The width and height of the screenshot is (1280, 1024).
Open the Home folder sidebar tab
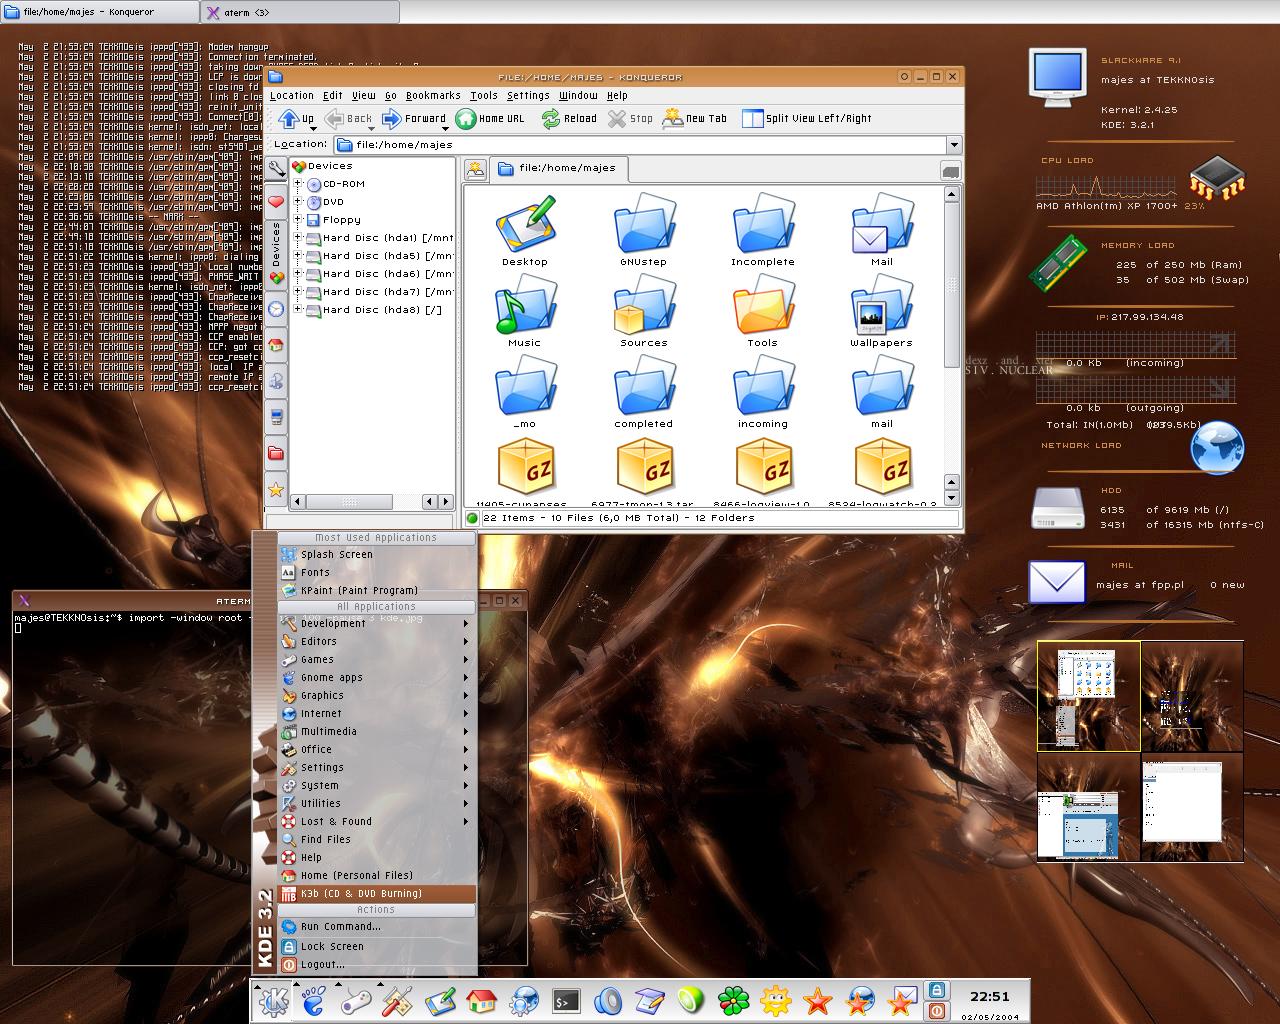276,345
